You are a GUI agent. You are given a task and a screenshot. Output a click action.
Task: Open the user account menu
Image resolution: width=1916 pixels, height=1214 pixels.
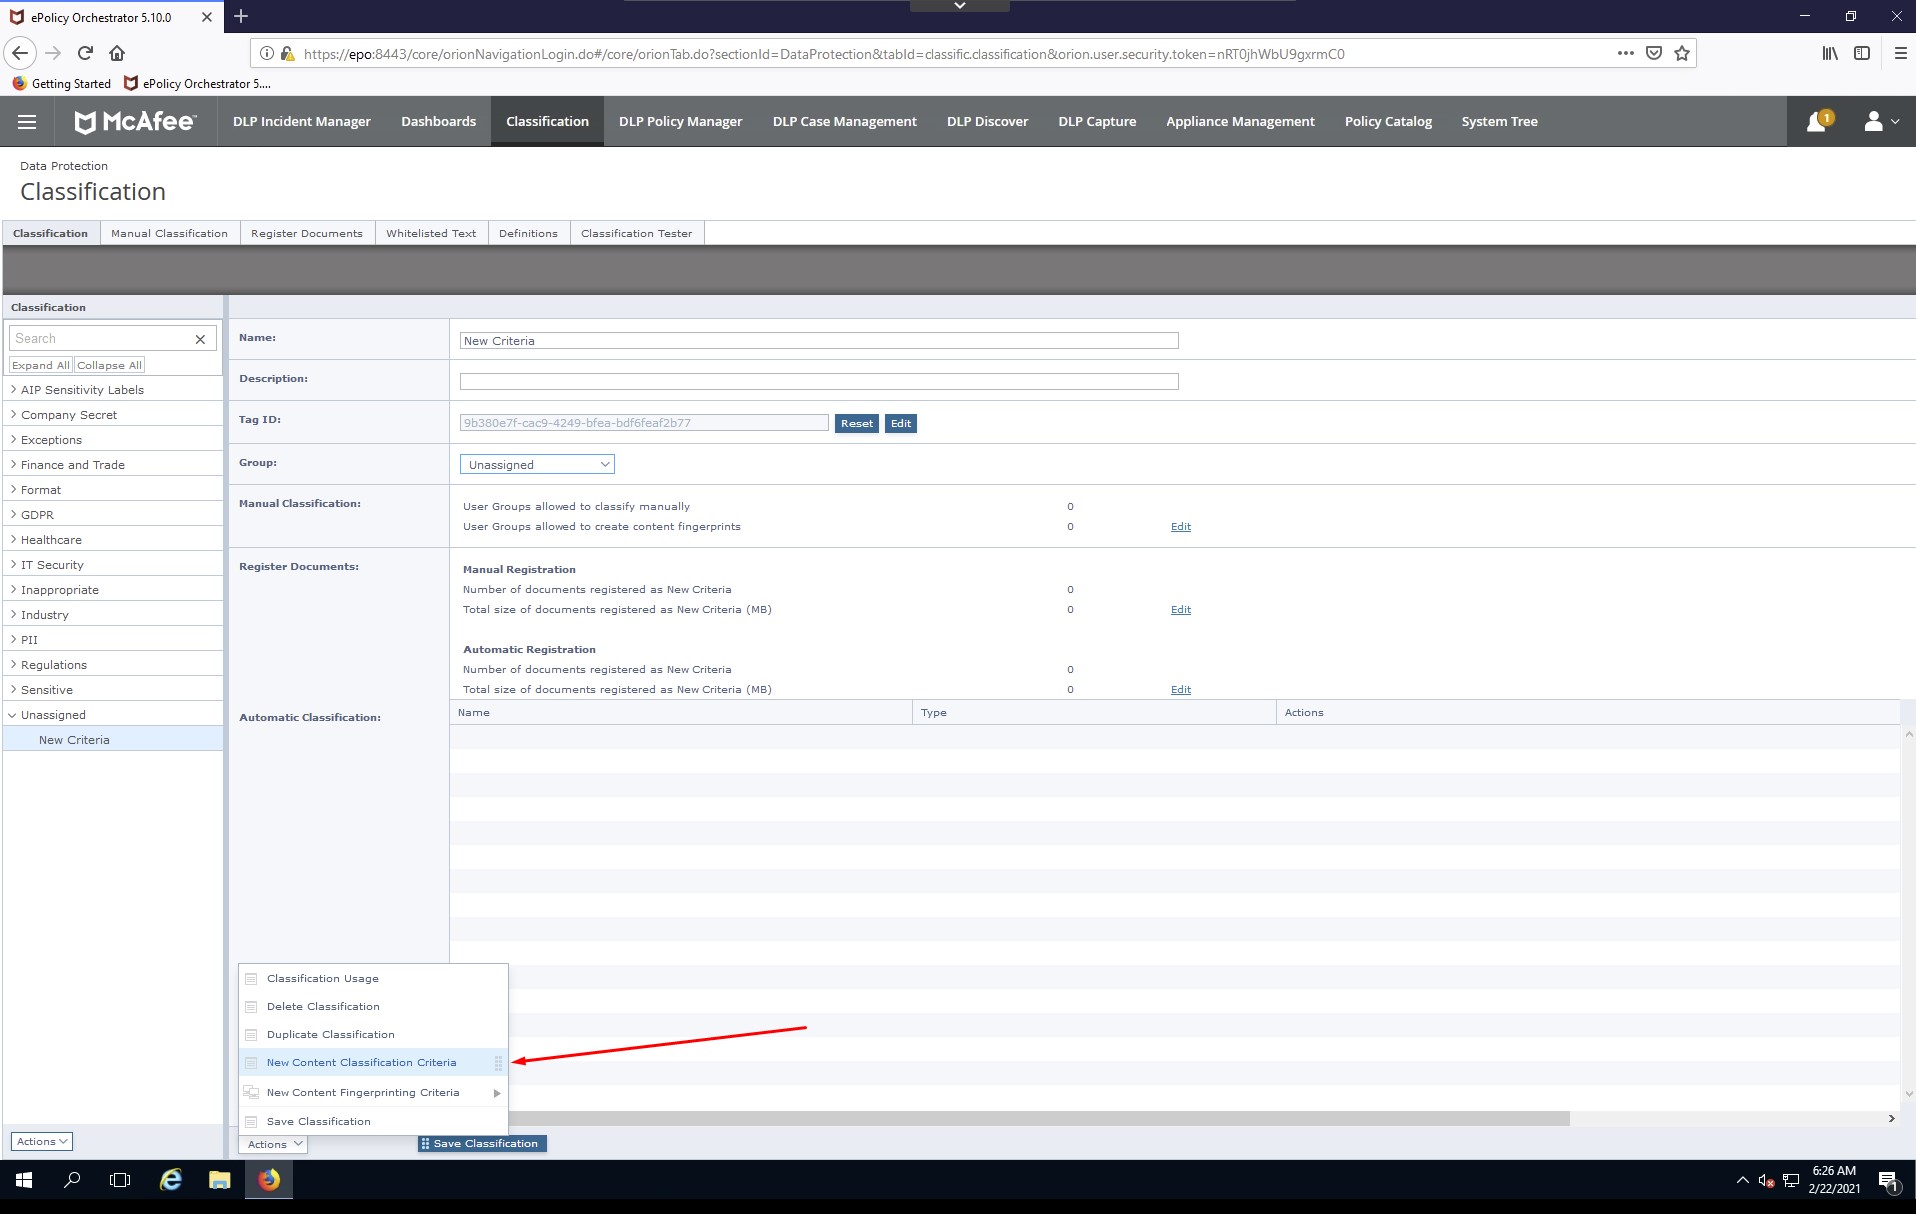[1880, 122]
